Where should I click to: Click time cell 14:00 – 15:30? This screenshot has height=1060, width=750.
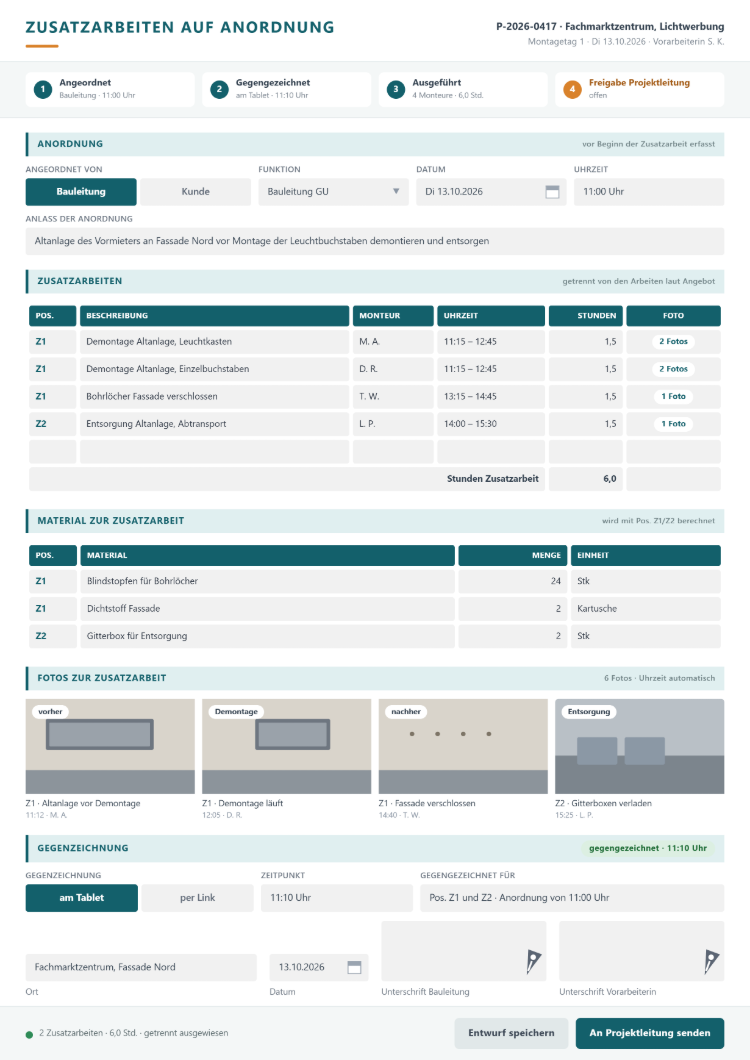click(491, 424)
